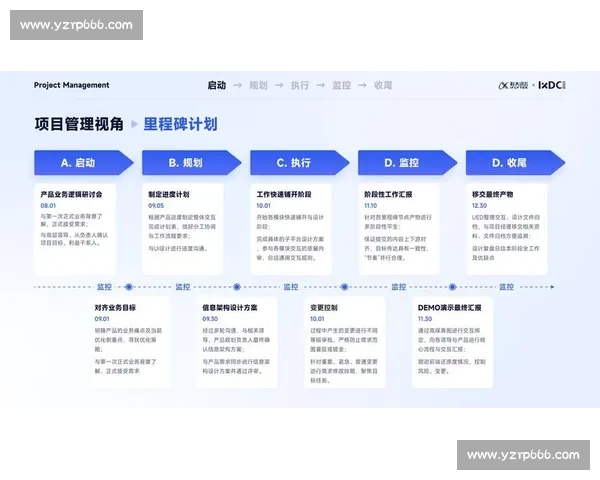Image resolution: width=600 pixels, height=480 pixels.
Task: Select the blue D. 监控 arrow banner
Action: 404,162
